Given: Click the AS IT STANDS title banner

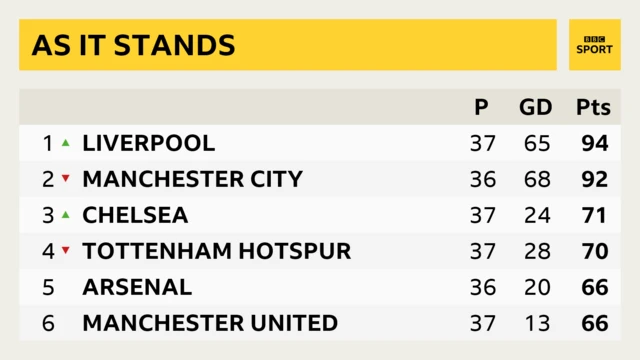Looking at the screenshot, I should (288, 44).
